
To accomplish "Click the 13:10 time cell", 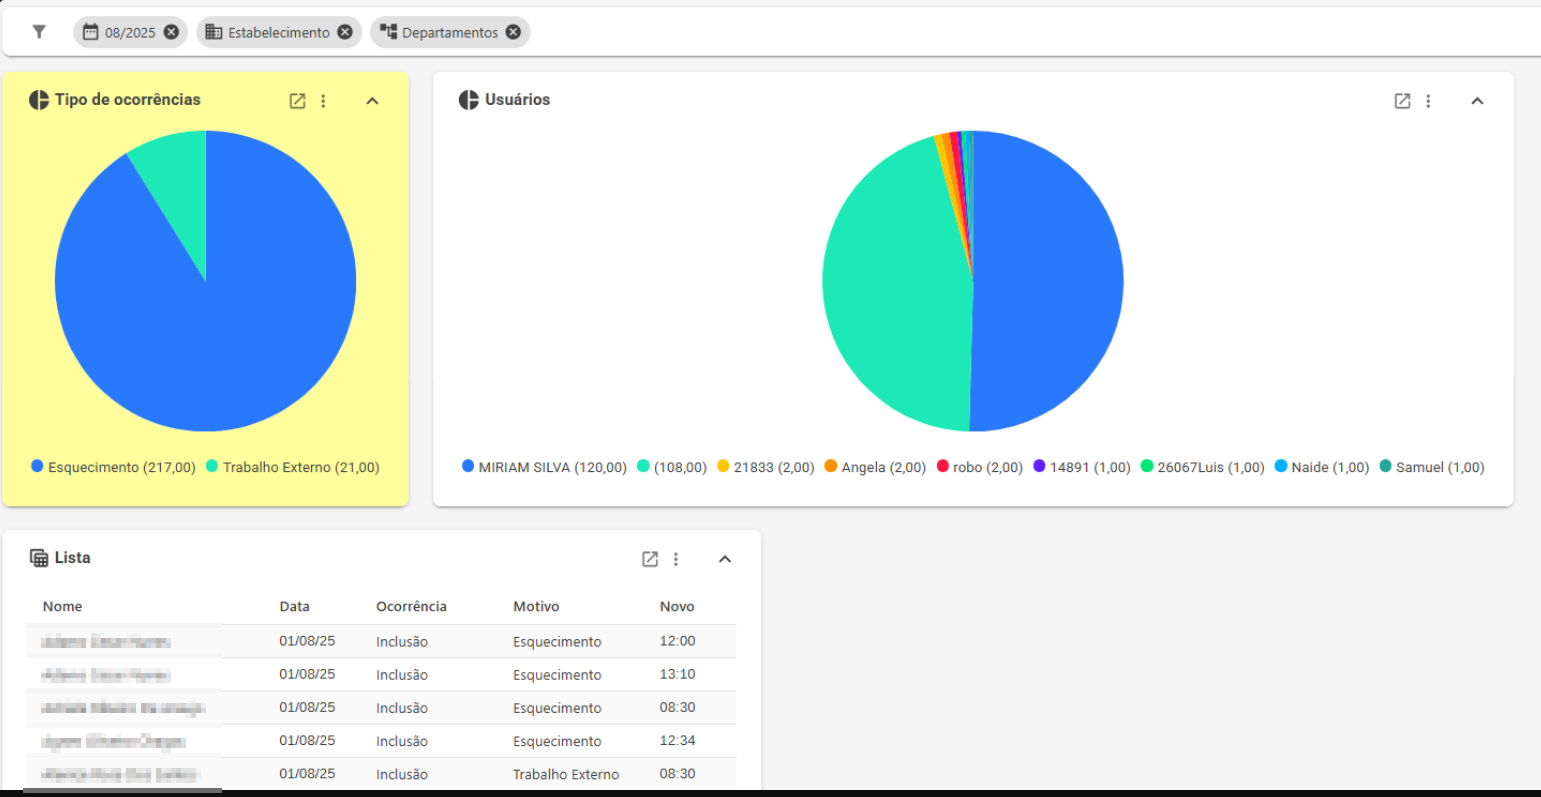I will coord(677,674).
